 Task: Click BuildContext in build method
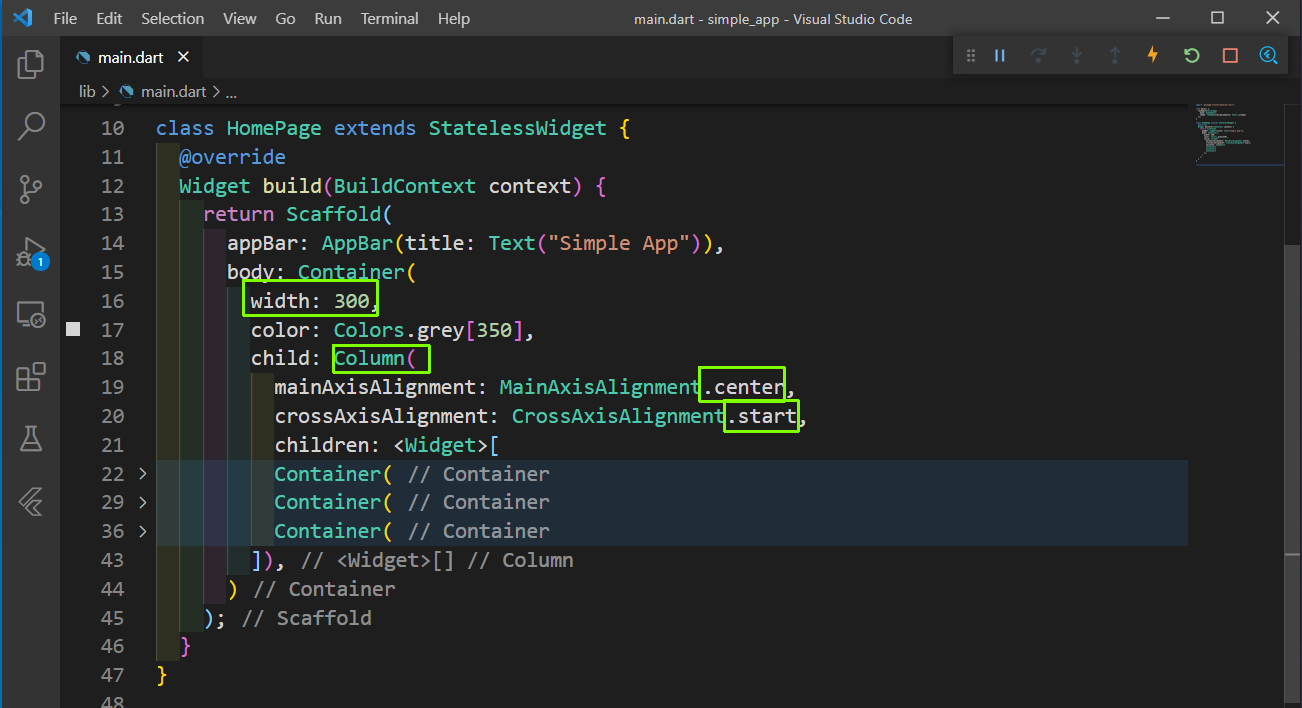click(x=405, y=186)
